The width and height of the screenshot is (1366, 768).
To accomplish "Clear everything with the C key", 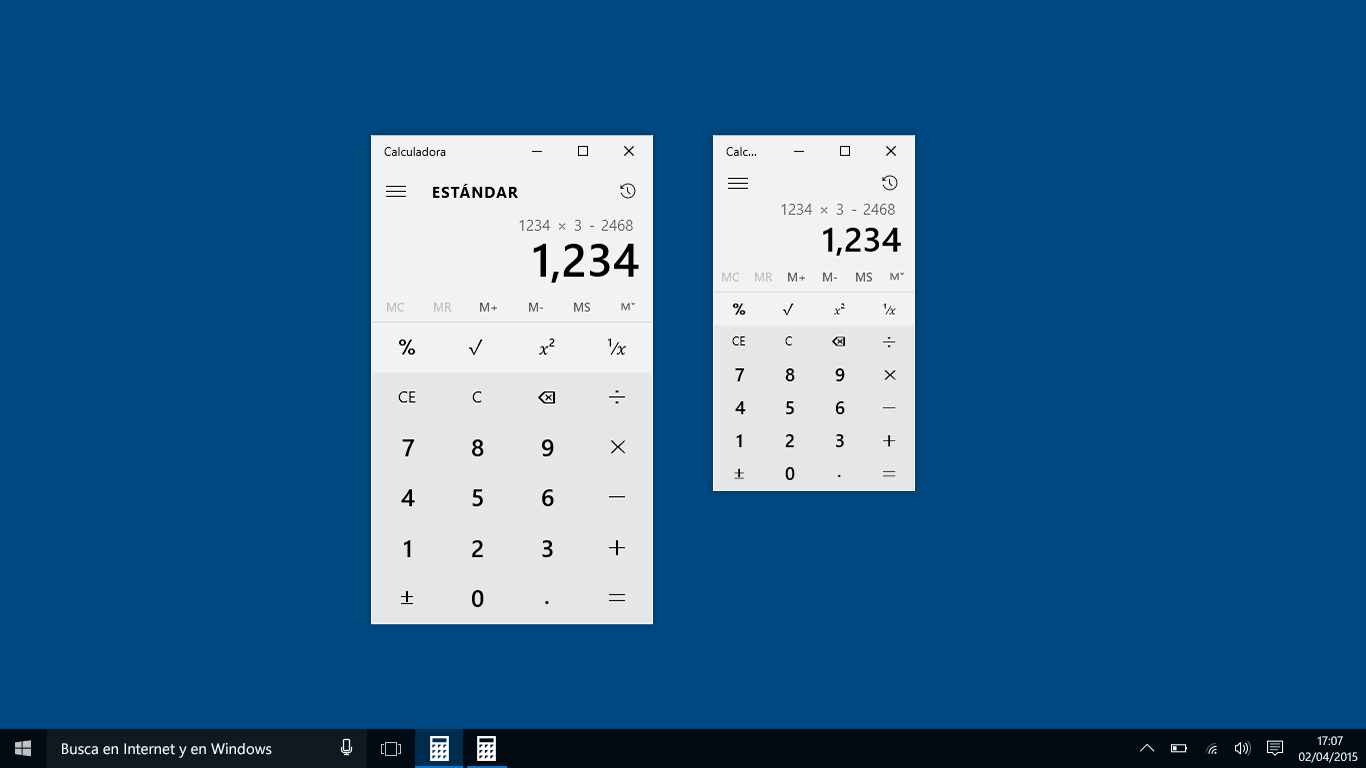I will 476,397.
